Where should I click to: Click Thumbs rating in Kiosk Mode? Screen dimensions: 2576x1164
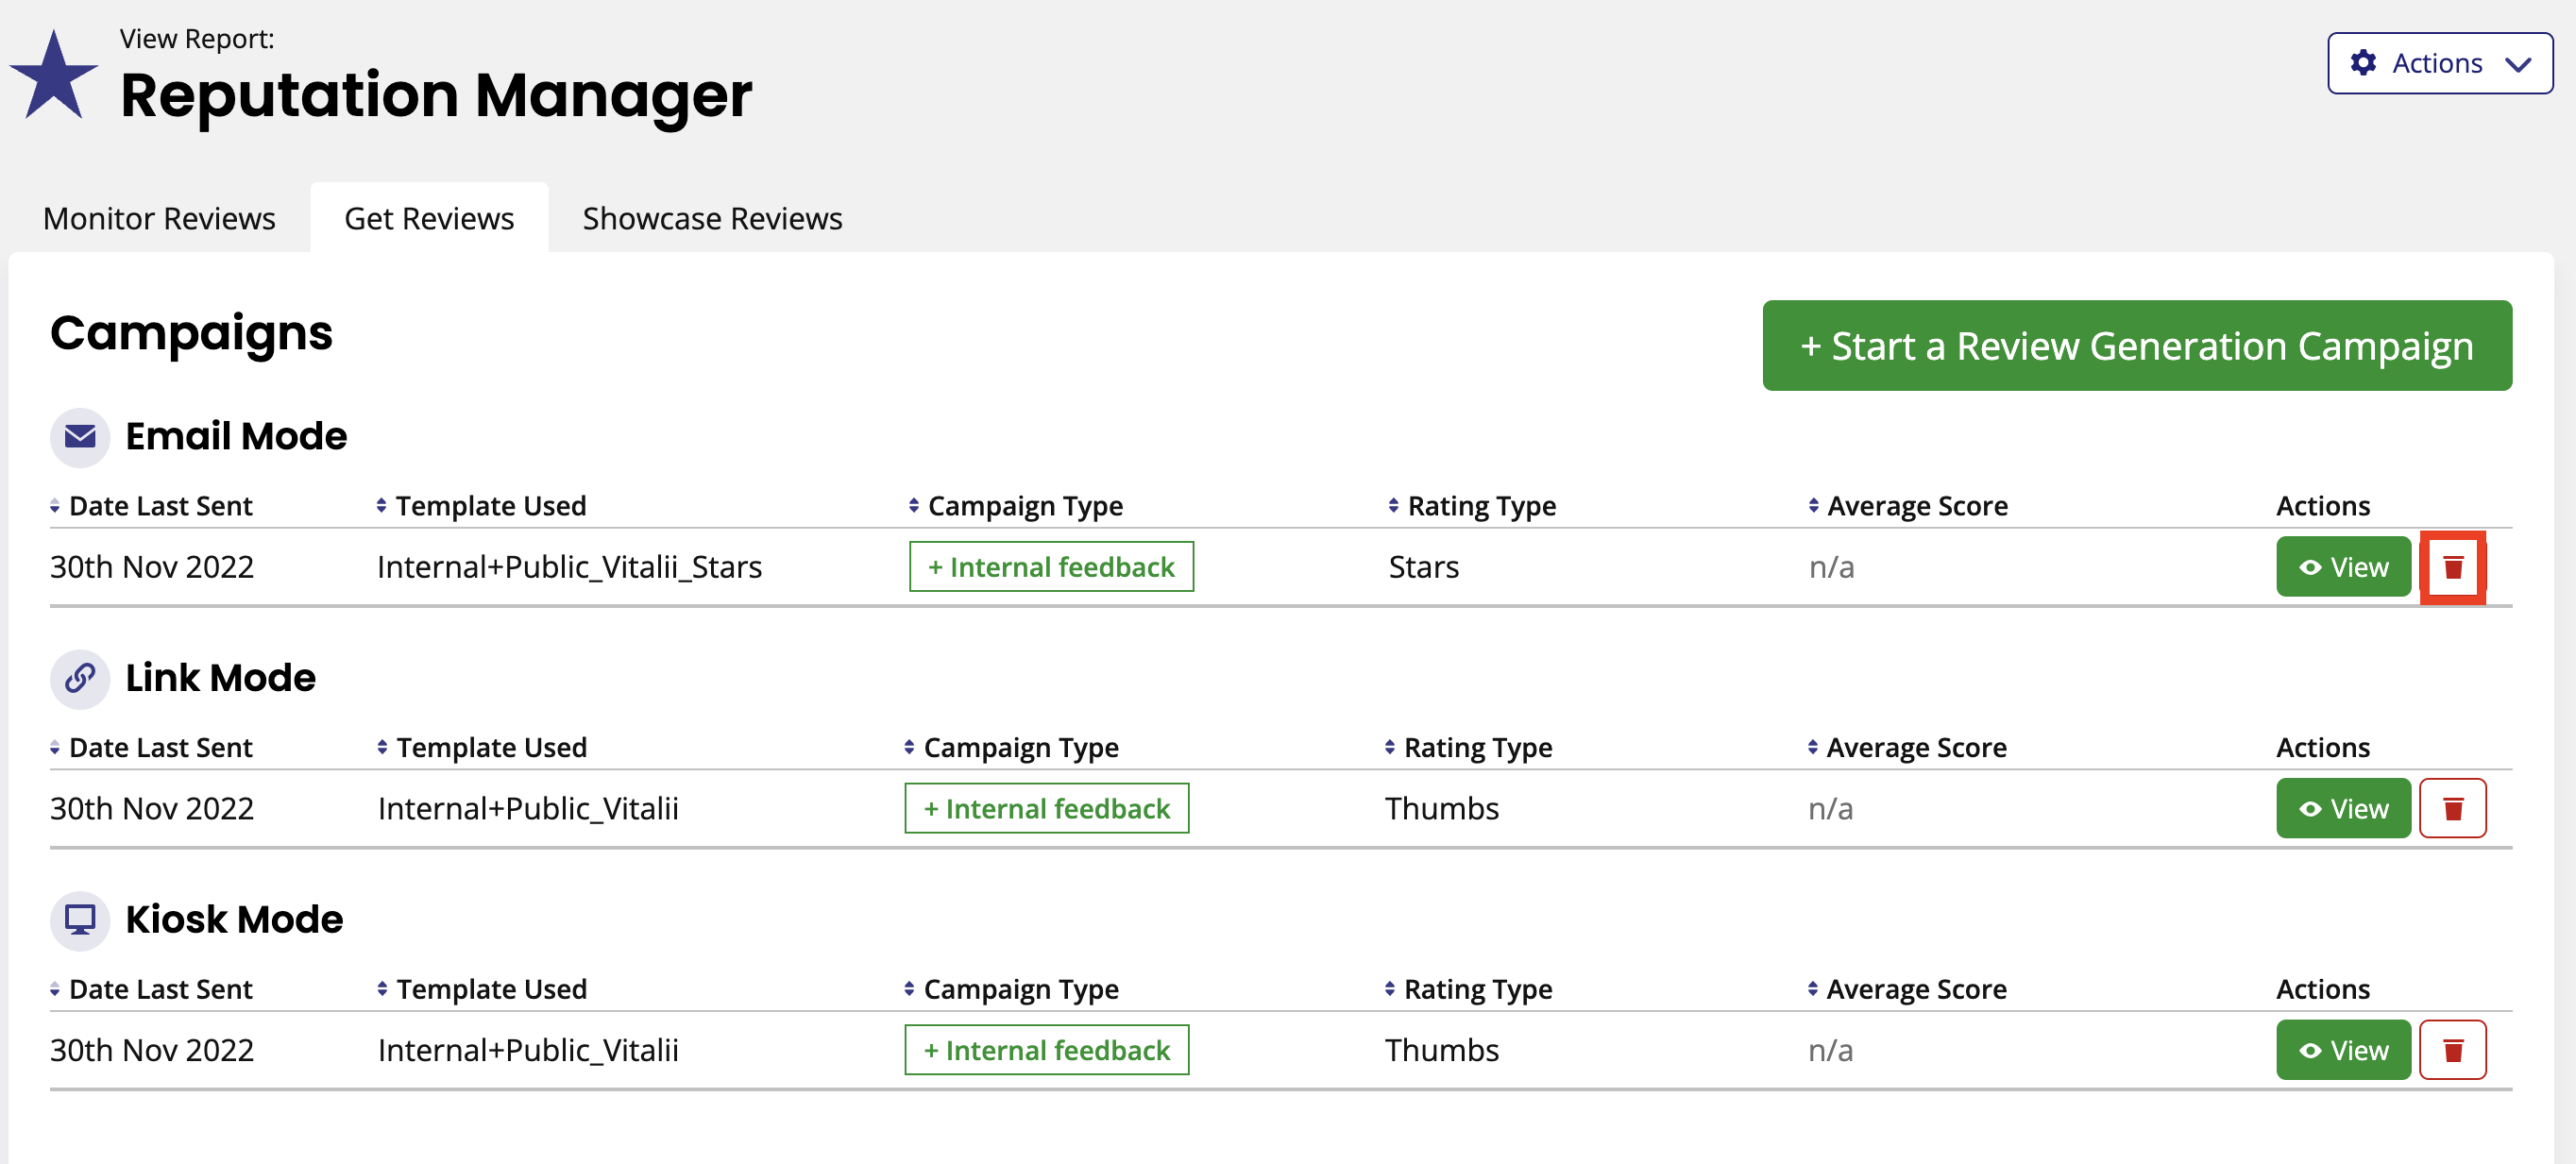[1441, 1050]
